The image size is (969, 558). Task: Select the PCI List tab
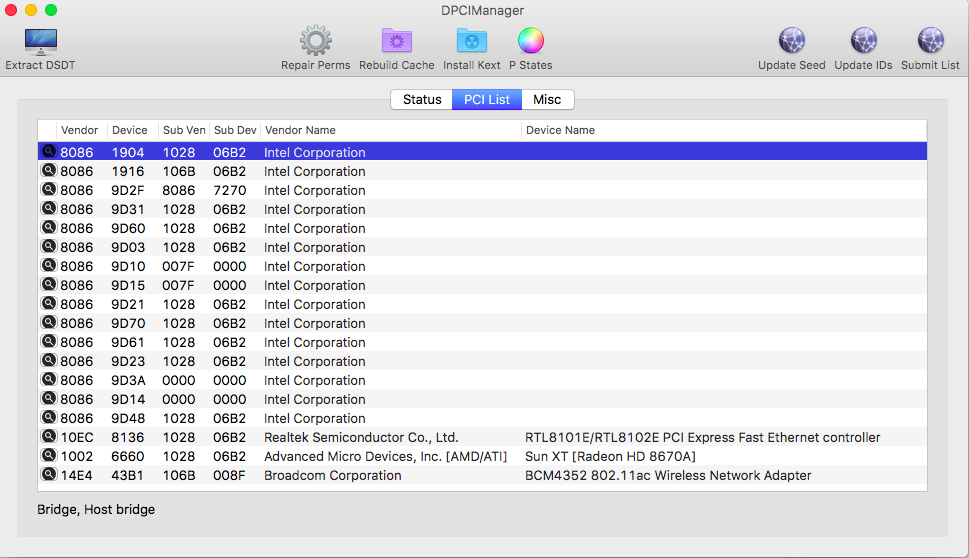coord(486,100)
